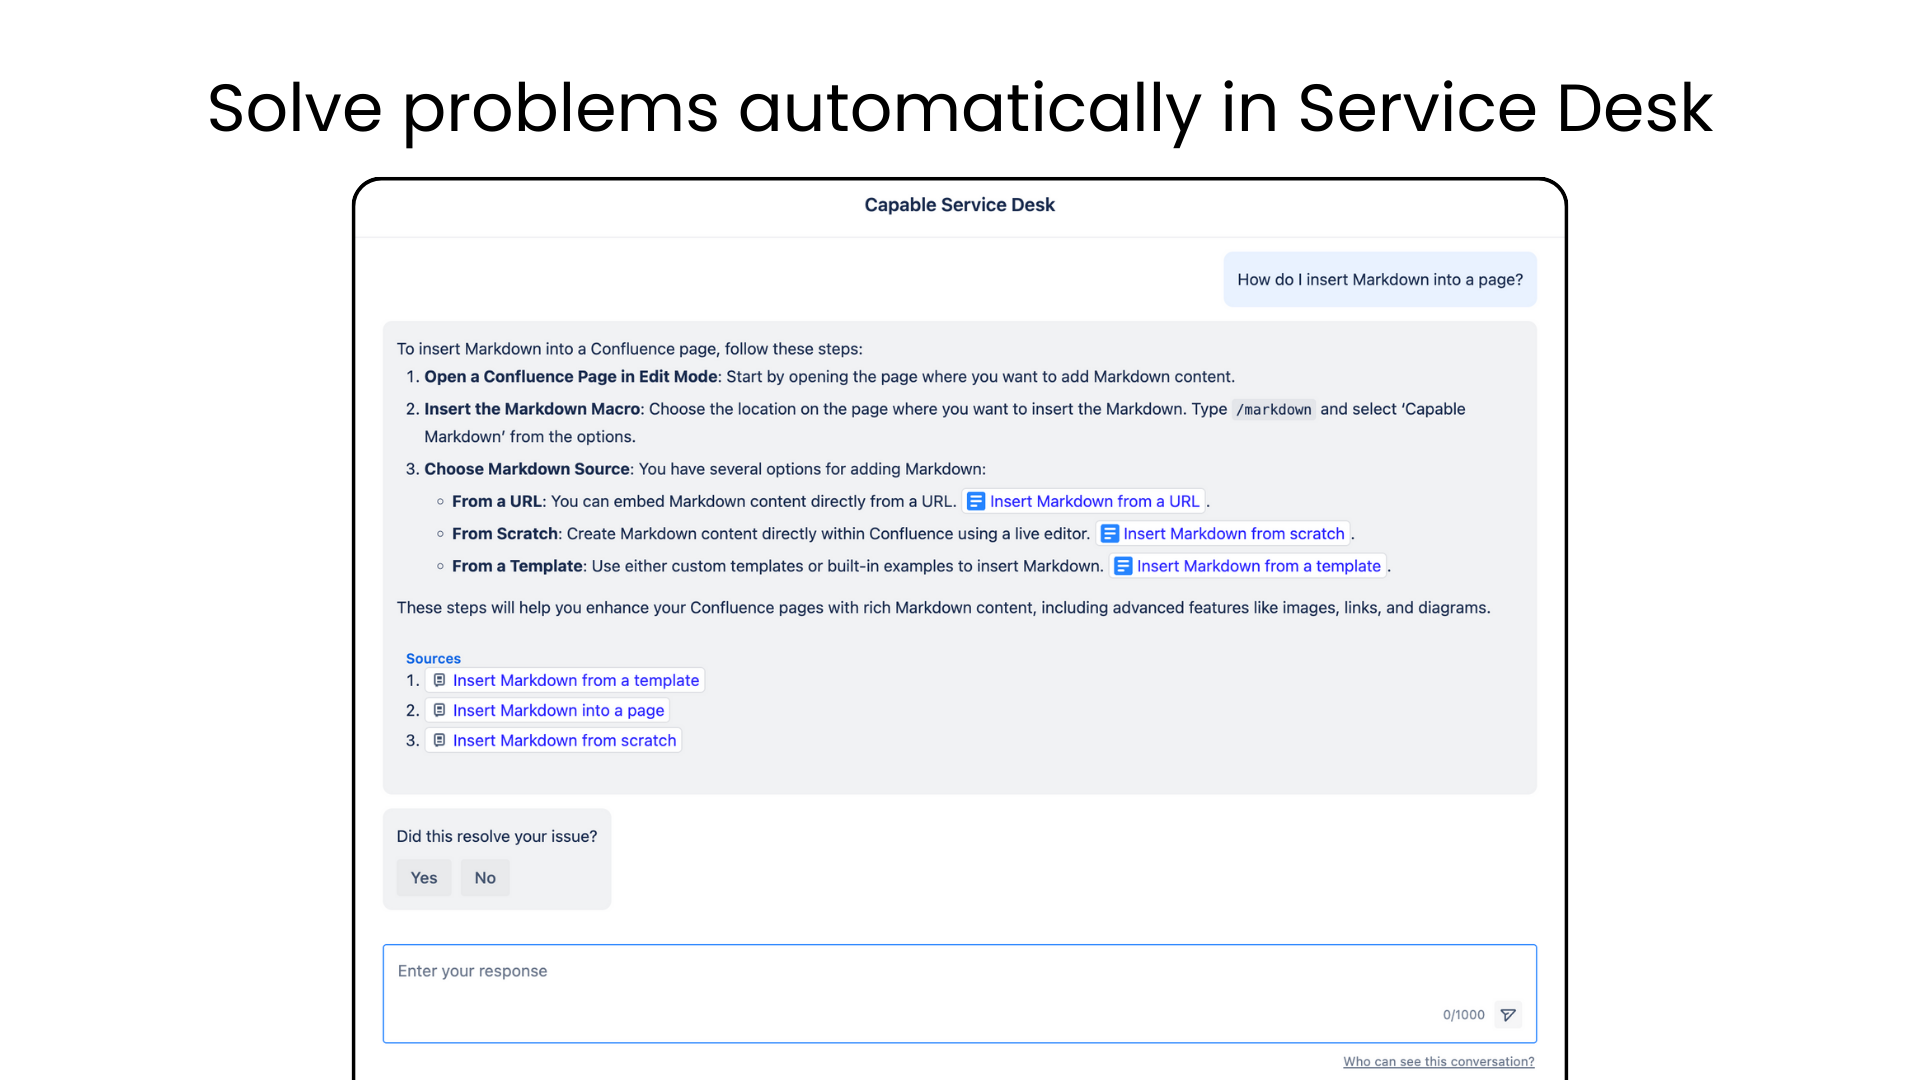Open source 3 'Insert Markdown from scratch'
Viewport: 1920px width, 1080px height.
[x=564, y=740]
